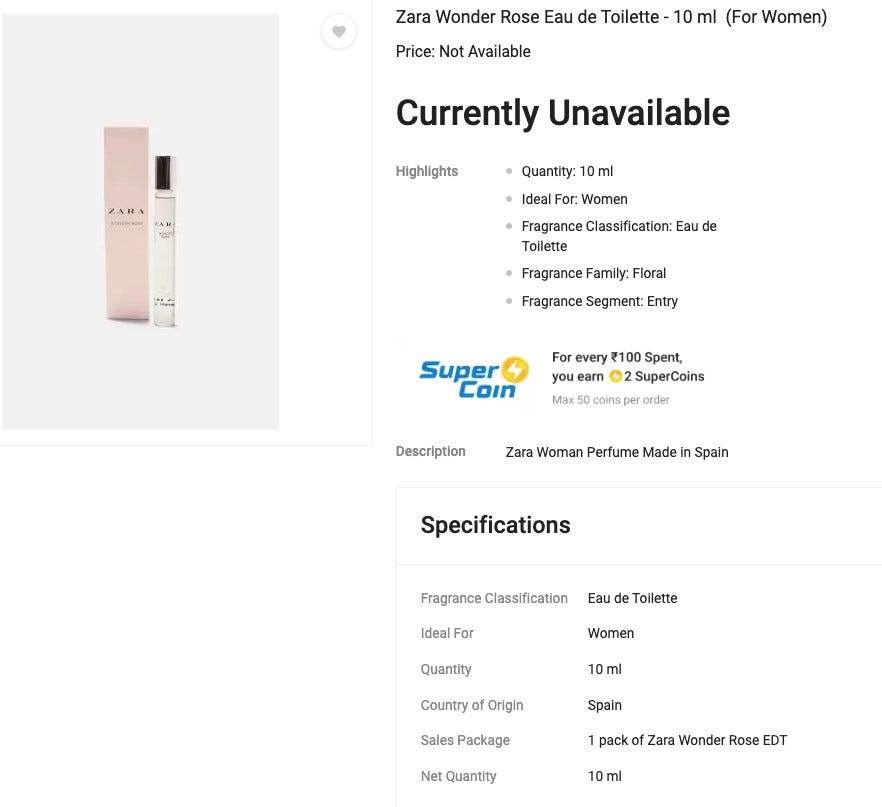882x807 pixels.
Task: Click the Fragrance Classification highlight bullet text
Action: coord(618,236)
